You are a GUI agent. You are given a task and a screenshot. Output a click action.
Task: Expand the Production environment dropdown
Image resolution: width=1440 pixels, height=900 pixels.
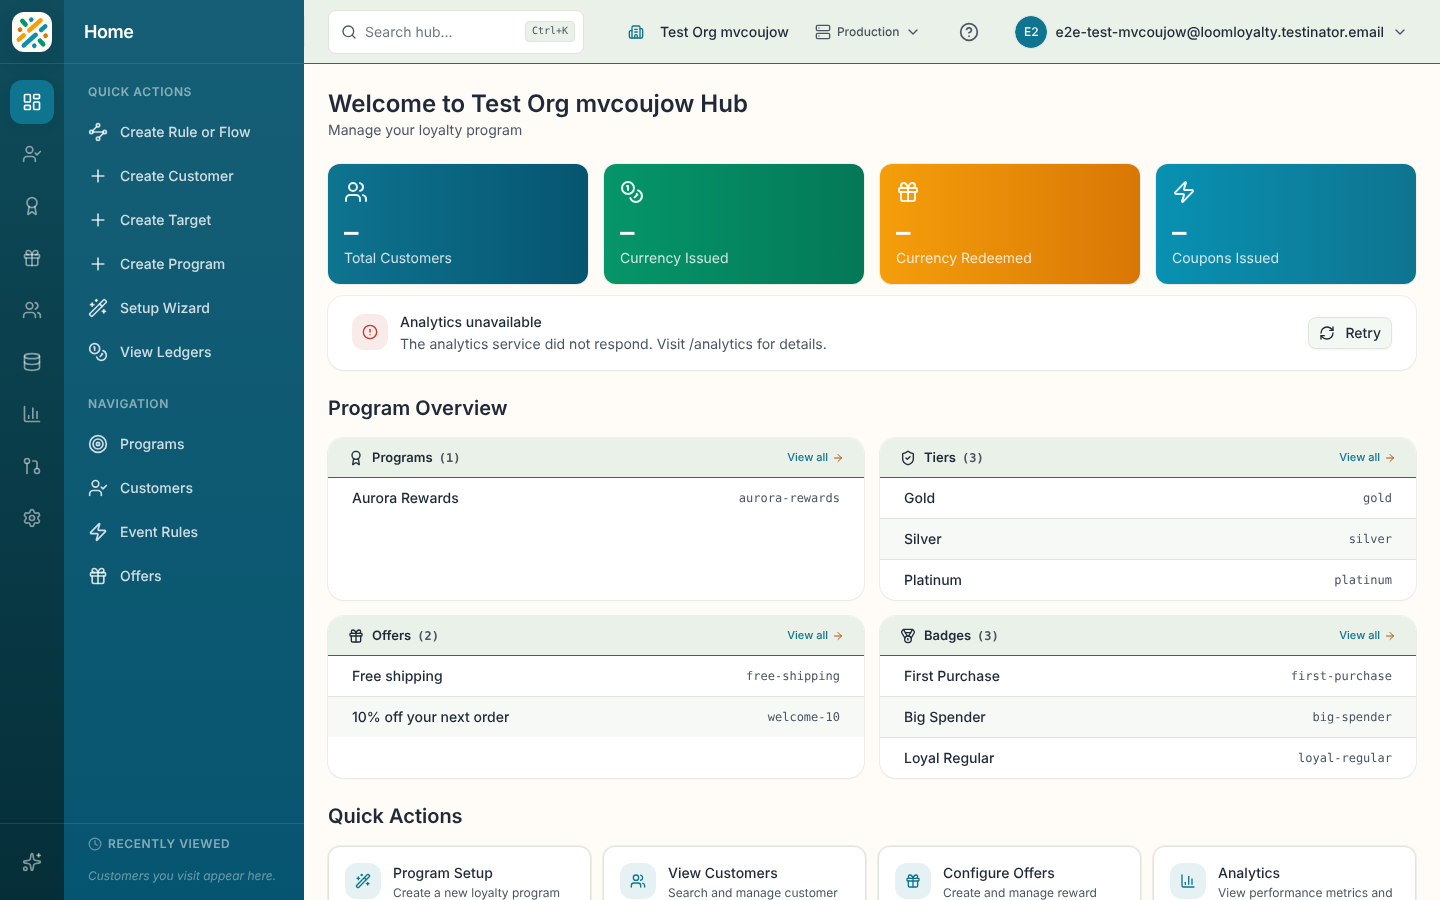[867, 32]
